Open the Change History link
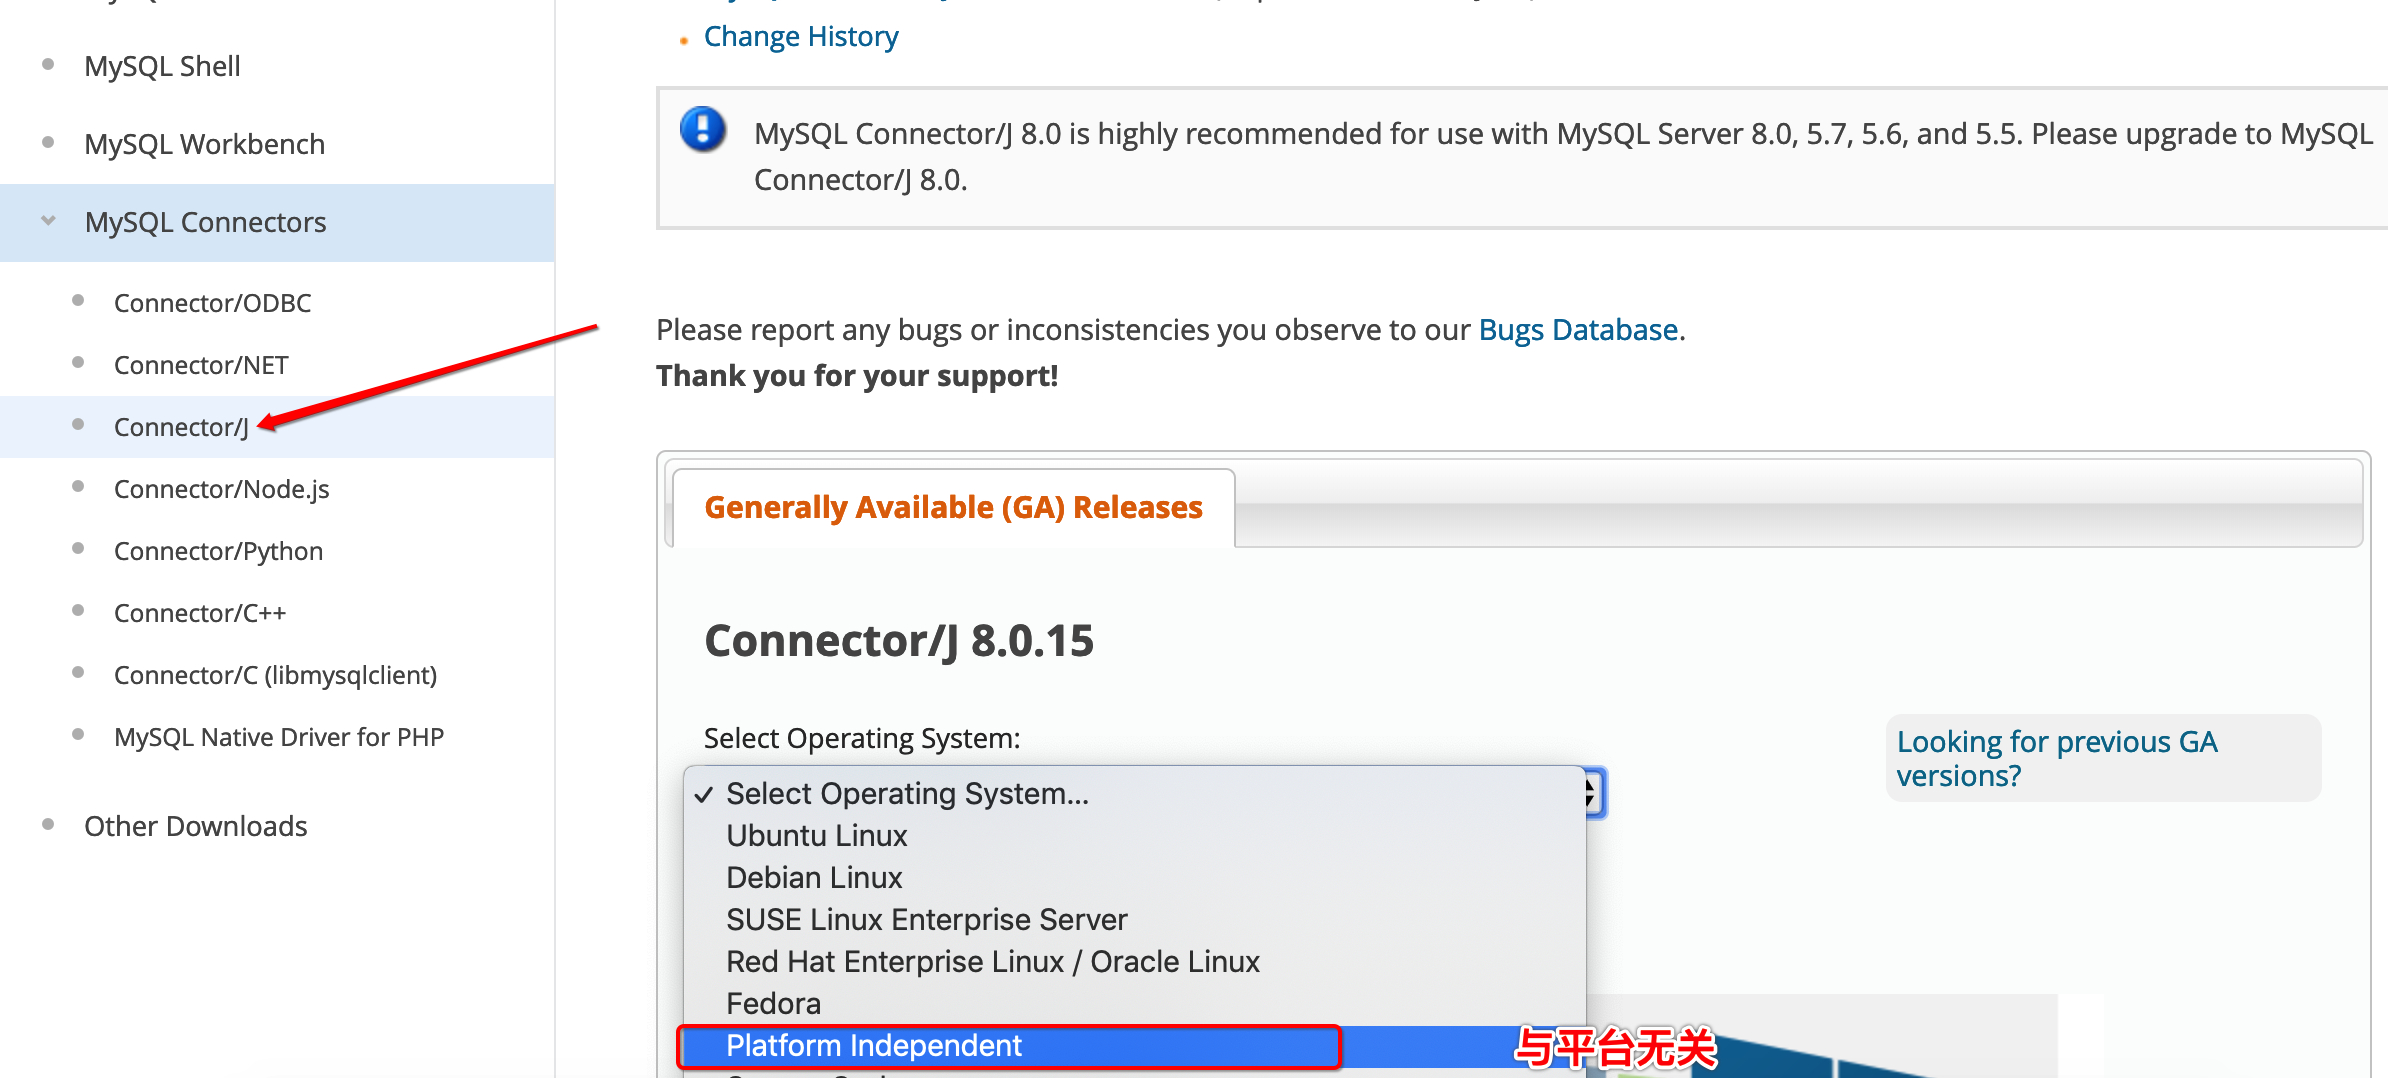Viewport: 2388px width, 1078px height. click(x=800, y=36)
